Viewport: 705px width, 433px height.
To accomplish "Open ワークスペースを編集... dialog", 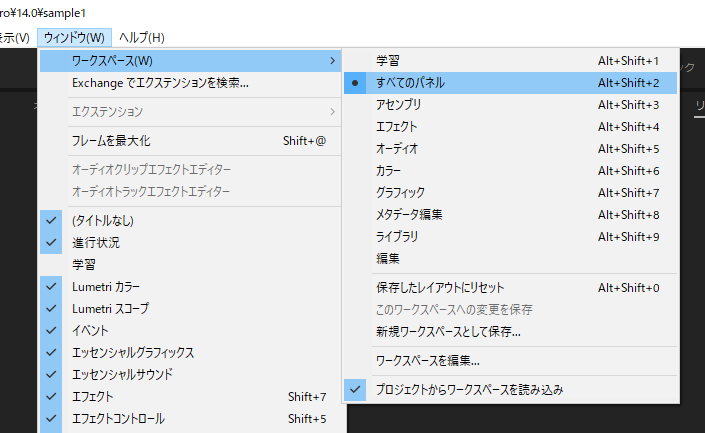I will (510, 361).
